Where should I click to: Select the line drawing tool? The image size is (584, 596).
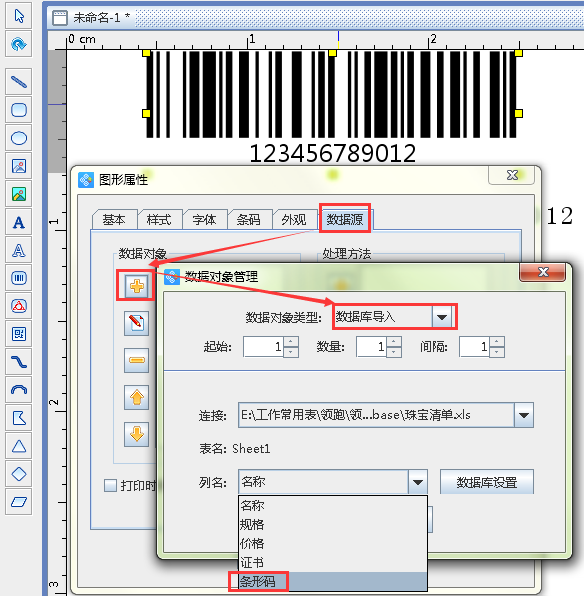coord(19,82)
